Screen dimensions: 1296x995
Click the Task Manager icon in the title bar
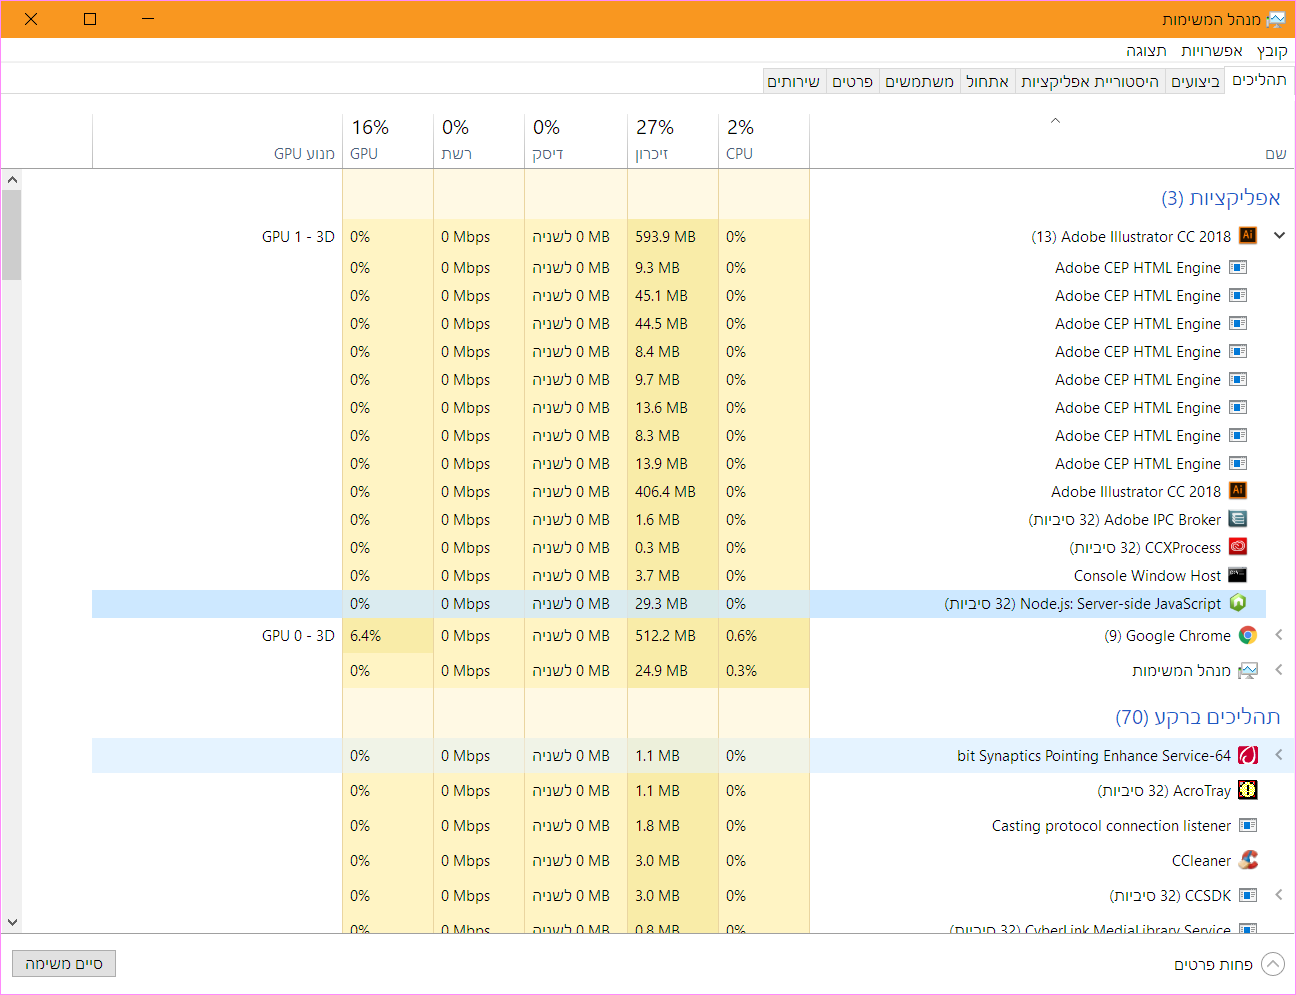tap(1275, 19)
